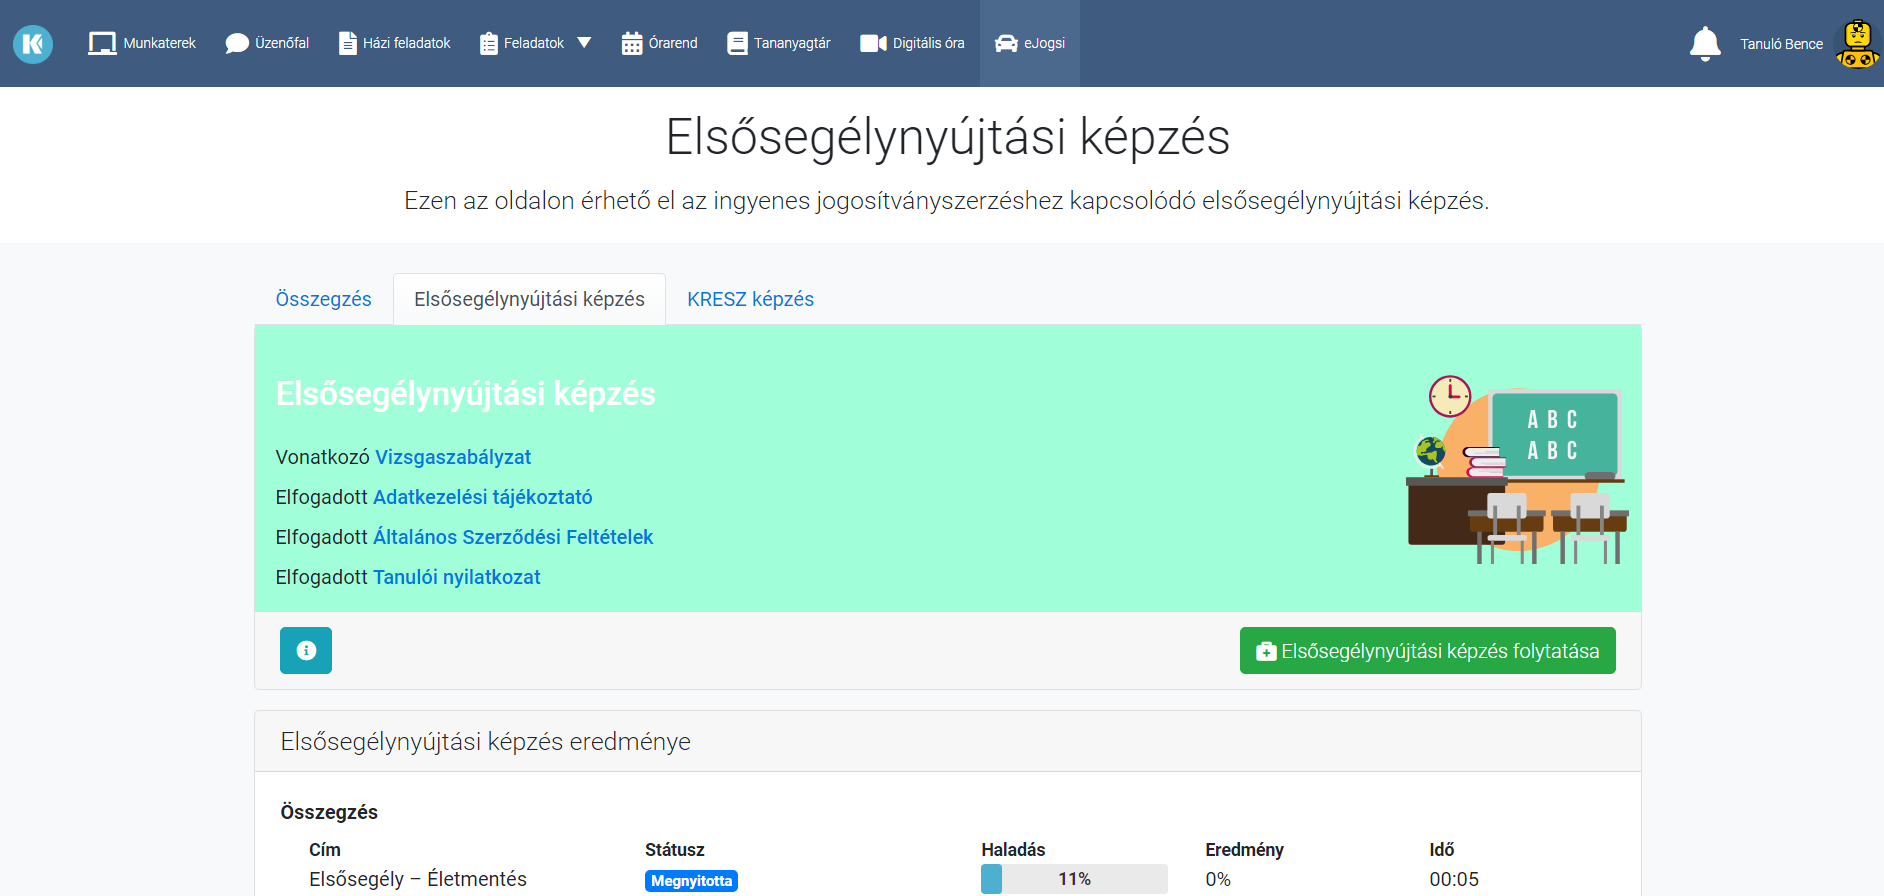Switch to the Összegzés tab
Image resolution: width=1884 pixels, height=896 pixels.
[x=323, y=299]
